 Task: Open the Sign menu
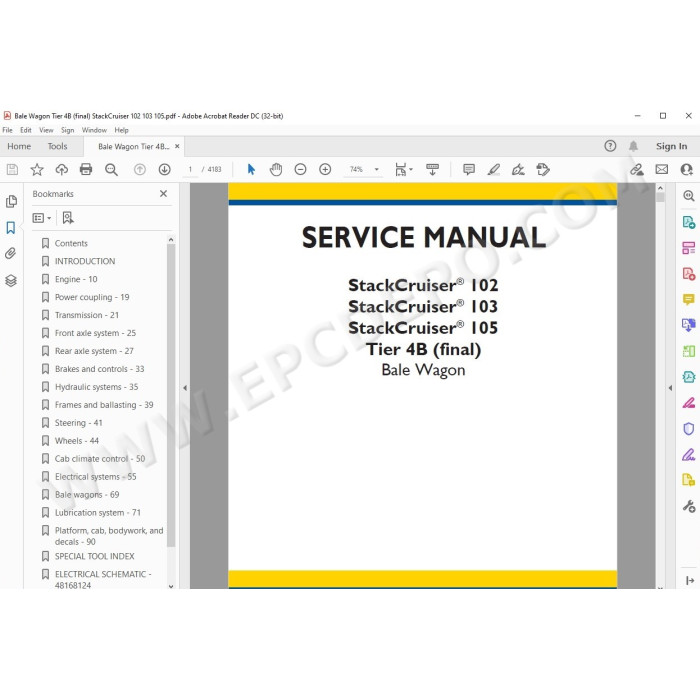tap(67, 130)
